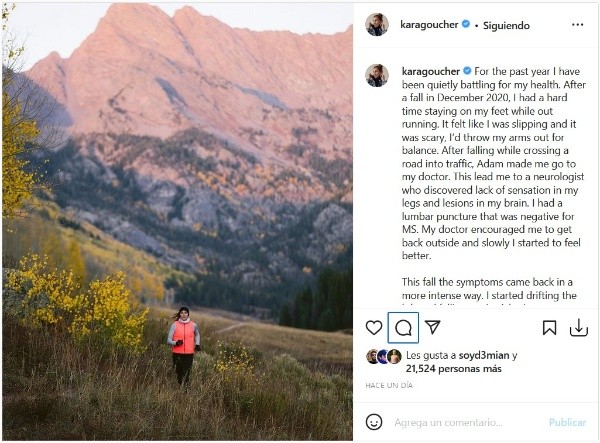Toggle the Siguiendo follow status
The height and width of the screenshot is (443, 600).
506,25
